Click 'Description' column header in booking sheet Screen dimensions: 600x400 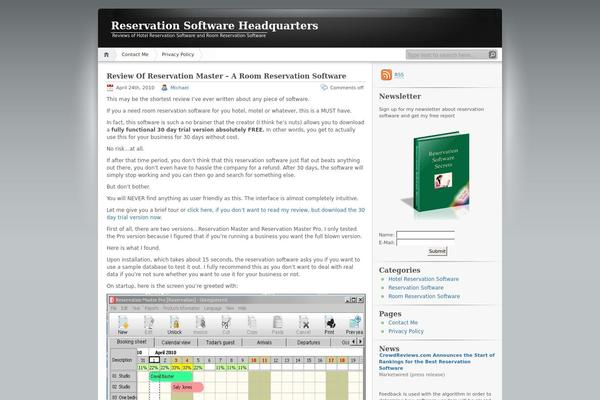click(122, 360)
